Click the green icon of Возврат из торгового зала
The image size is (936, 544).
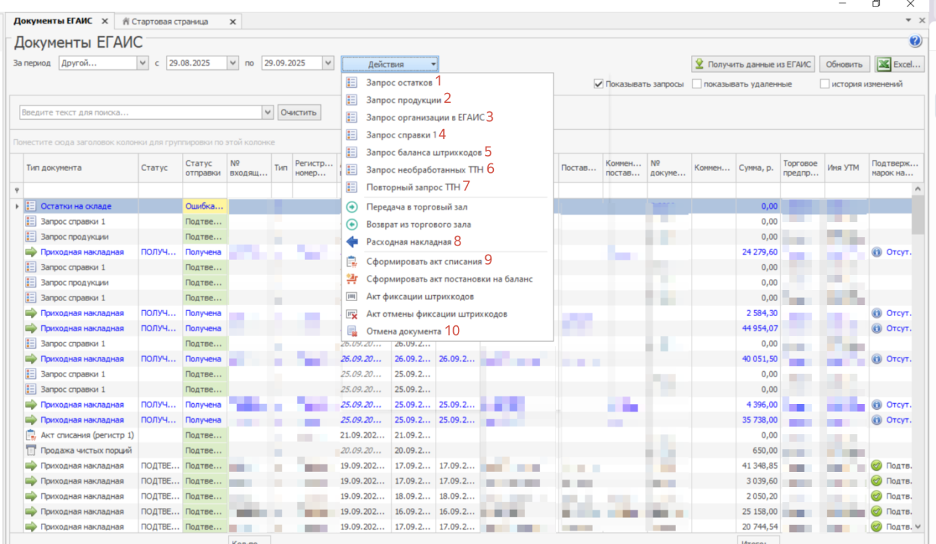[x=352, y=225]
